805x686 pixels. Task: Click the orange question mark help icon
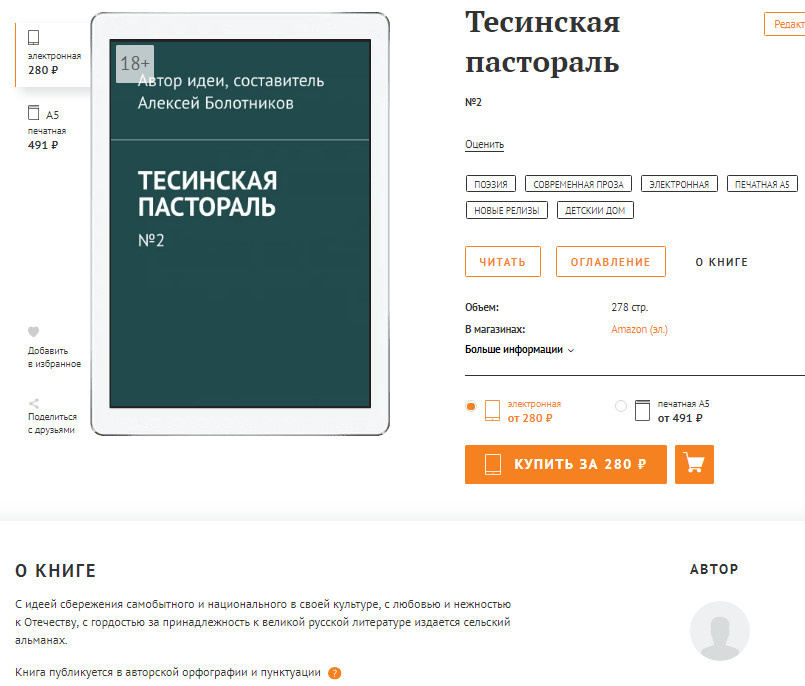pos(334,673)
